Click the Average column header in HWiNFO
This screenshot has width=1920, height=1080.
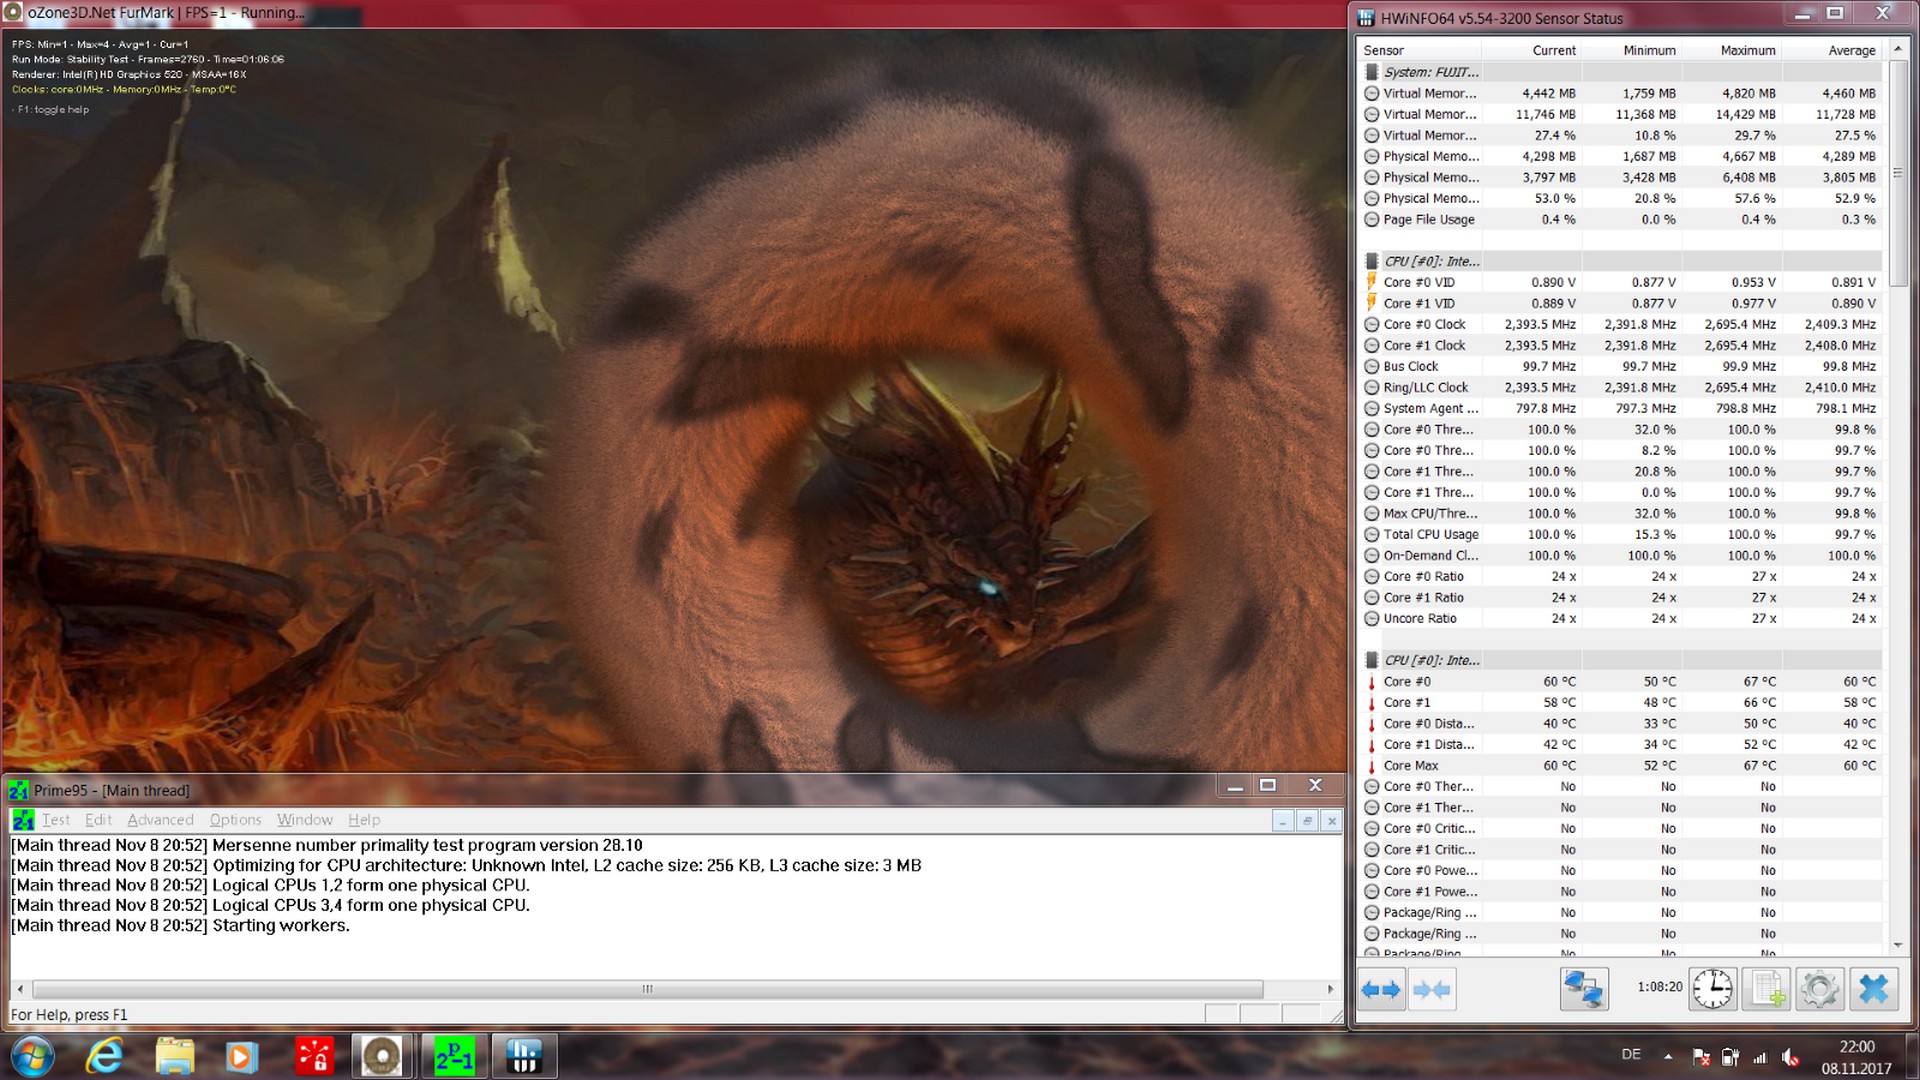point(1832,50)
